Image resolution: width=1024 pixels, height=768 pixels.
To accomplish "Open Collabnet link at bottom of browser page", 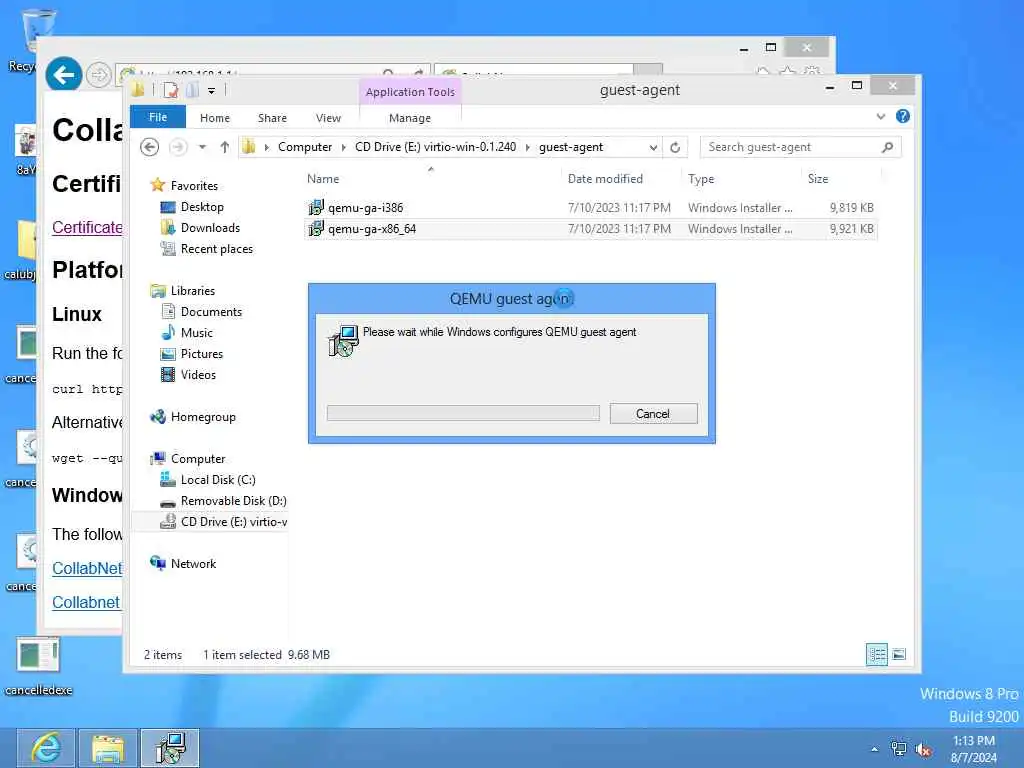I will pos(86,602).
